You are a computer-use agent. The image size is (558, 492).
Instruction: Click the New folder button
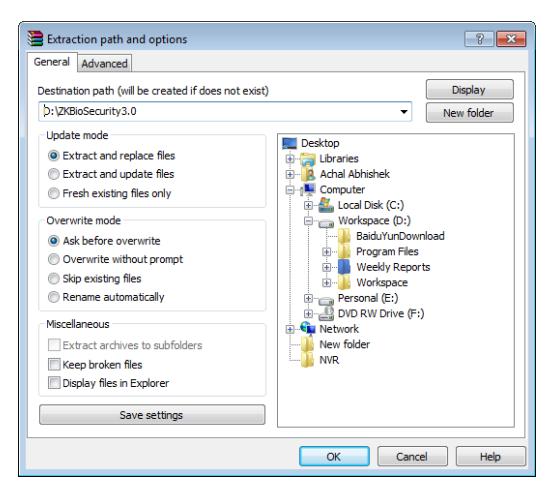click(x=469, y=113)
